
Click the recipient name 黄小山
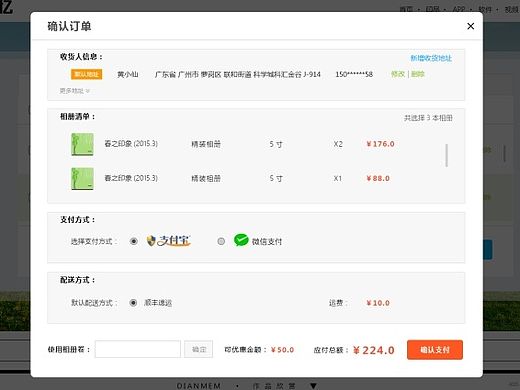point(128,74)
